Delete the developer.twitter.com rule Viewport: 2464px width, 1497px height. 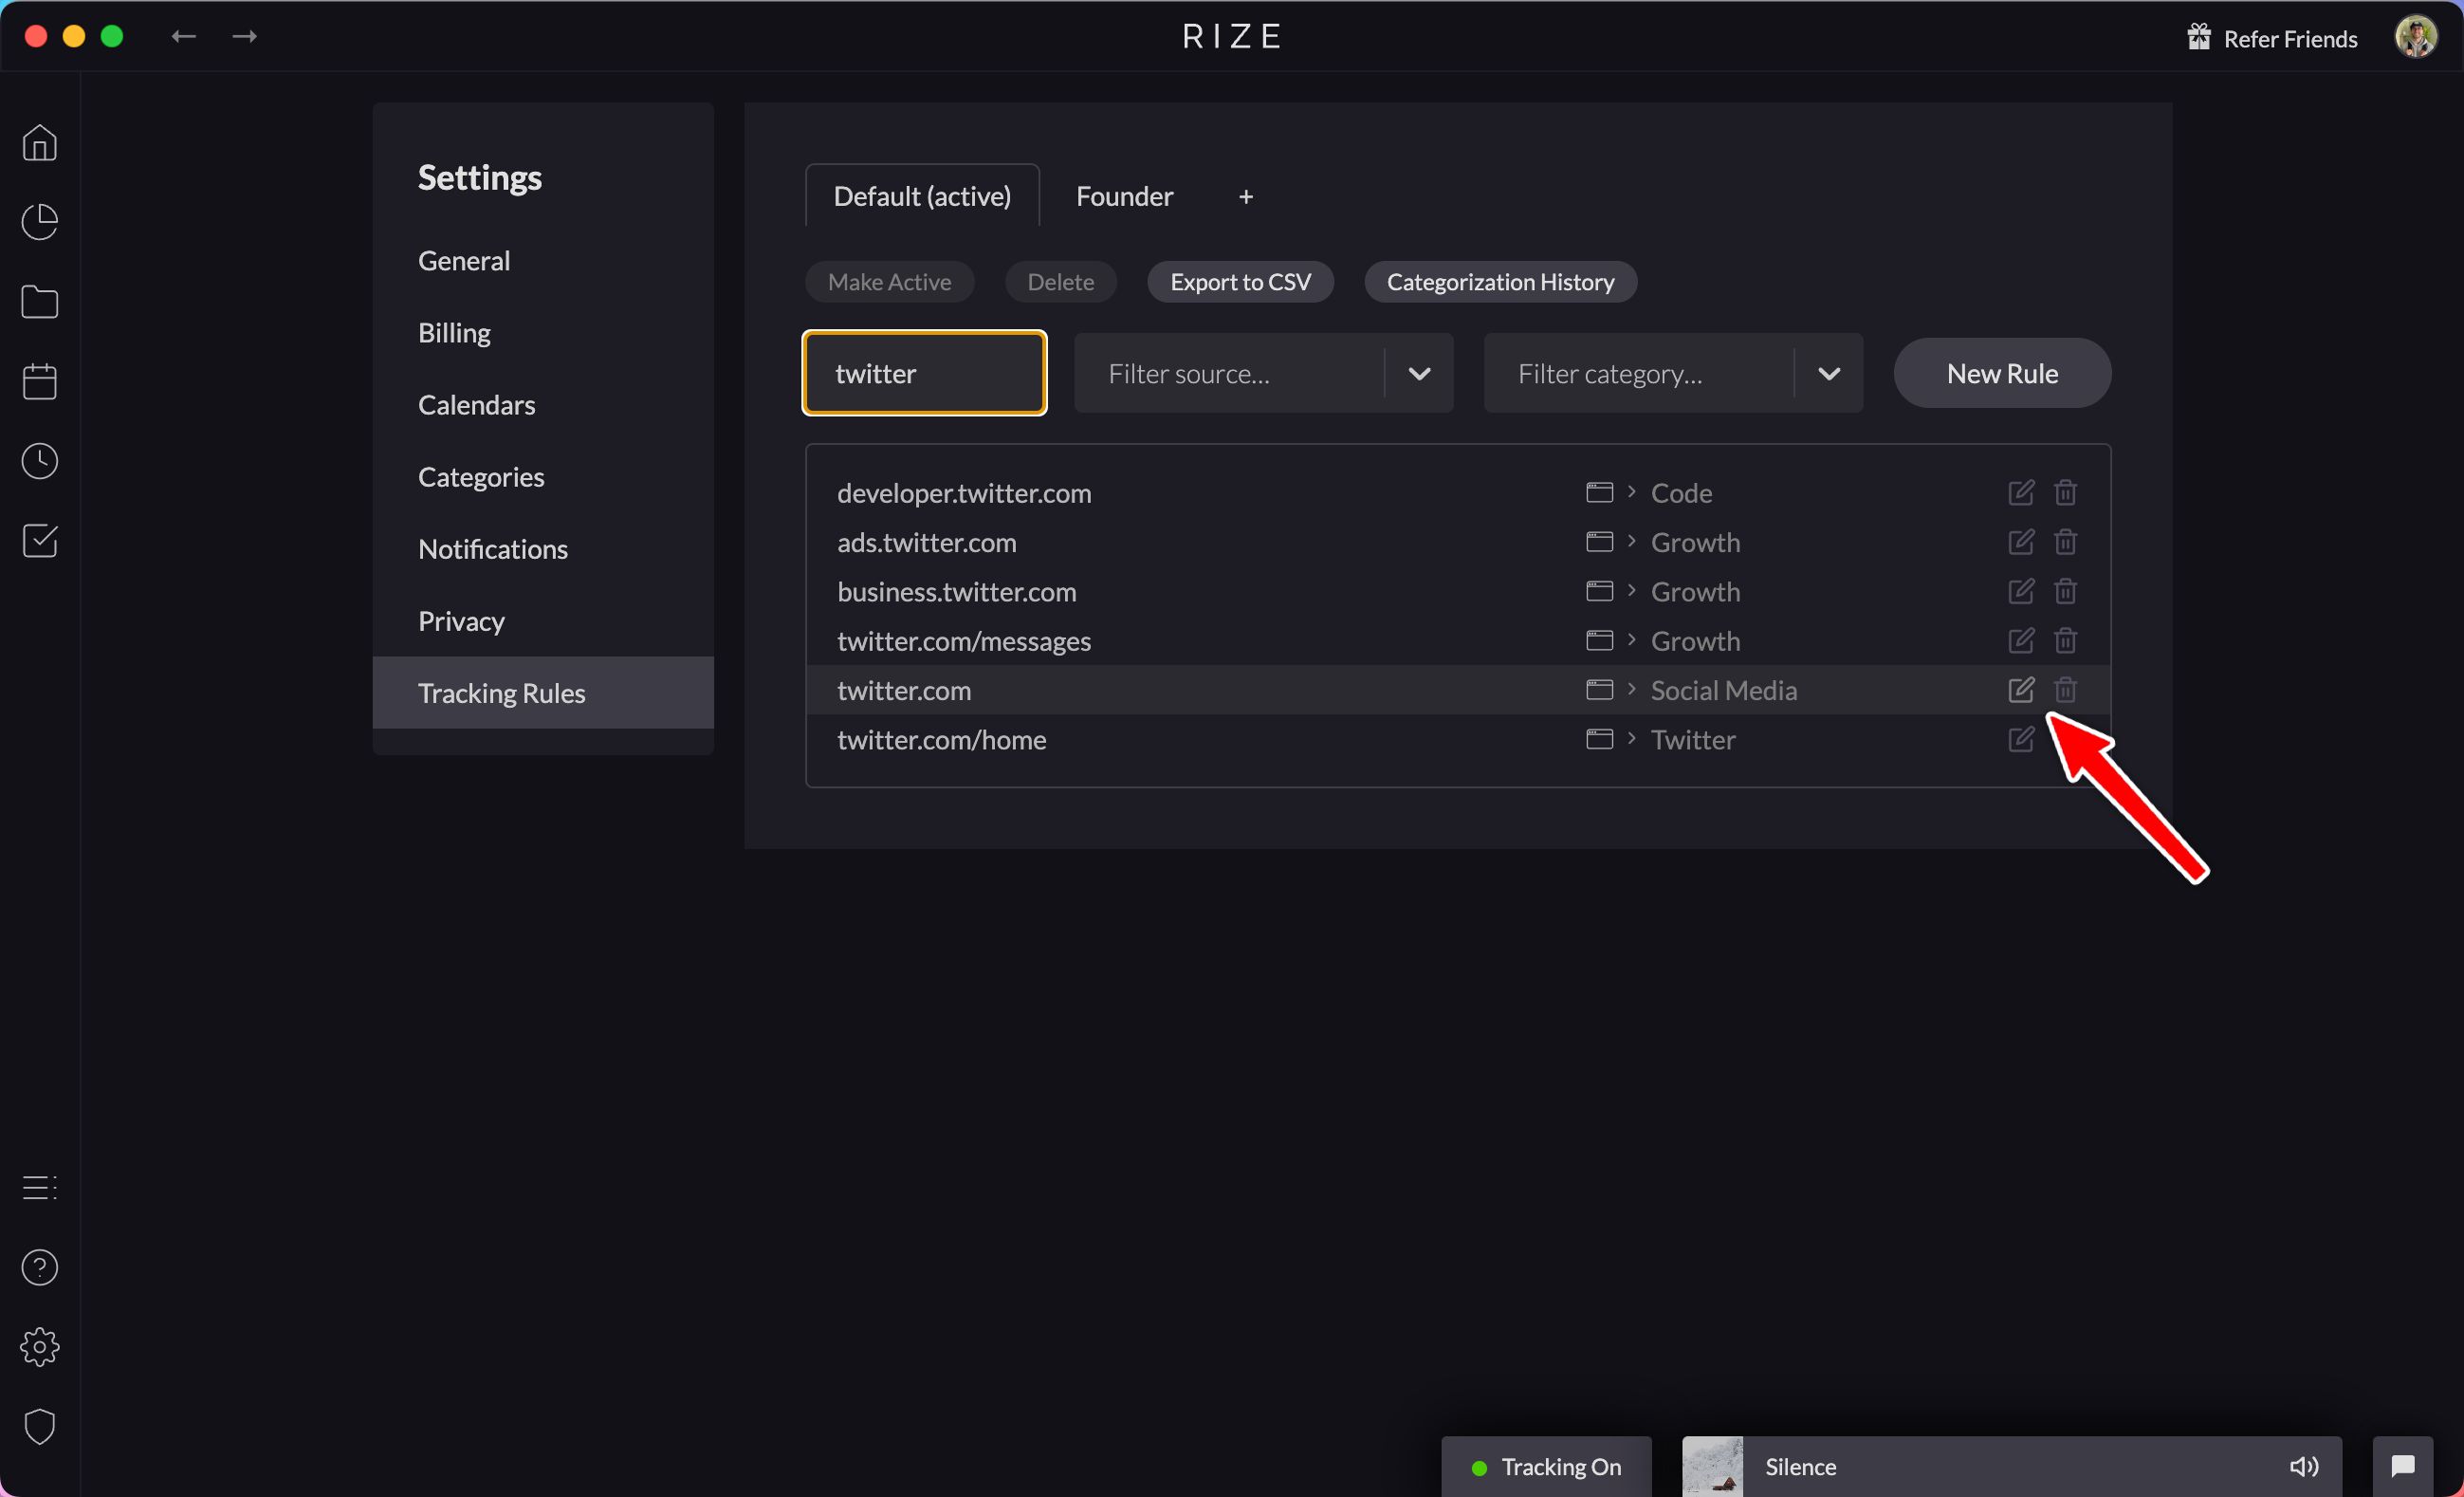coord(2065,492)
